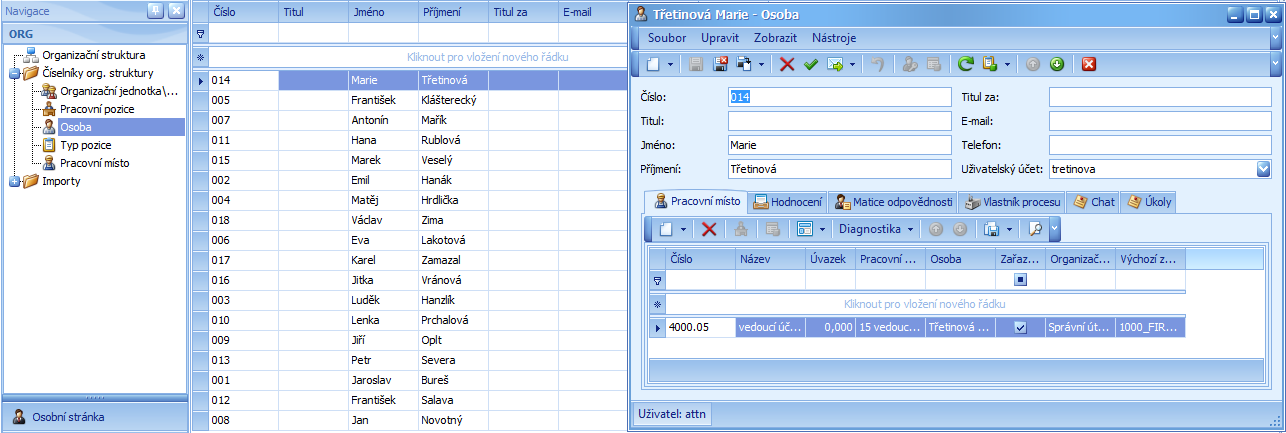
Task: Click the grayed-out undo icon in main toolbar
Action: pyautogui.click(x=877, y=64)
